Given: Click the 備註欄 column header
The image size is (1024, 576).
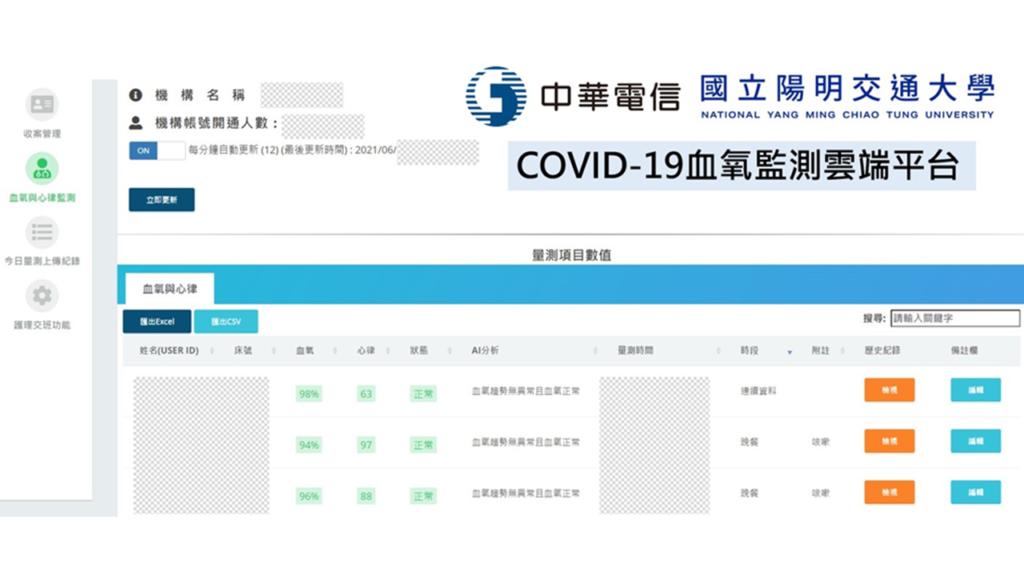Looking at the screenshot, I should click(x=964, y=351).
